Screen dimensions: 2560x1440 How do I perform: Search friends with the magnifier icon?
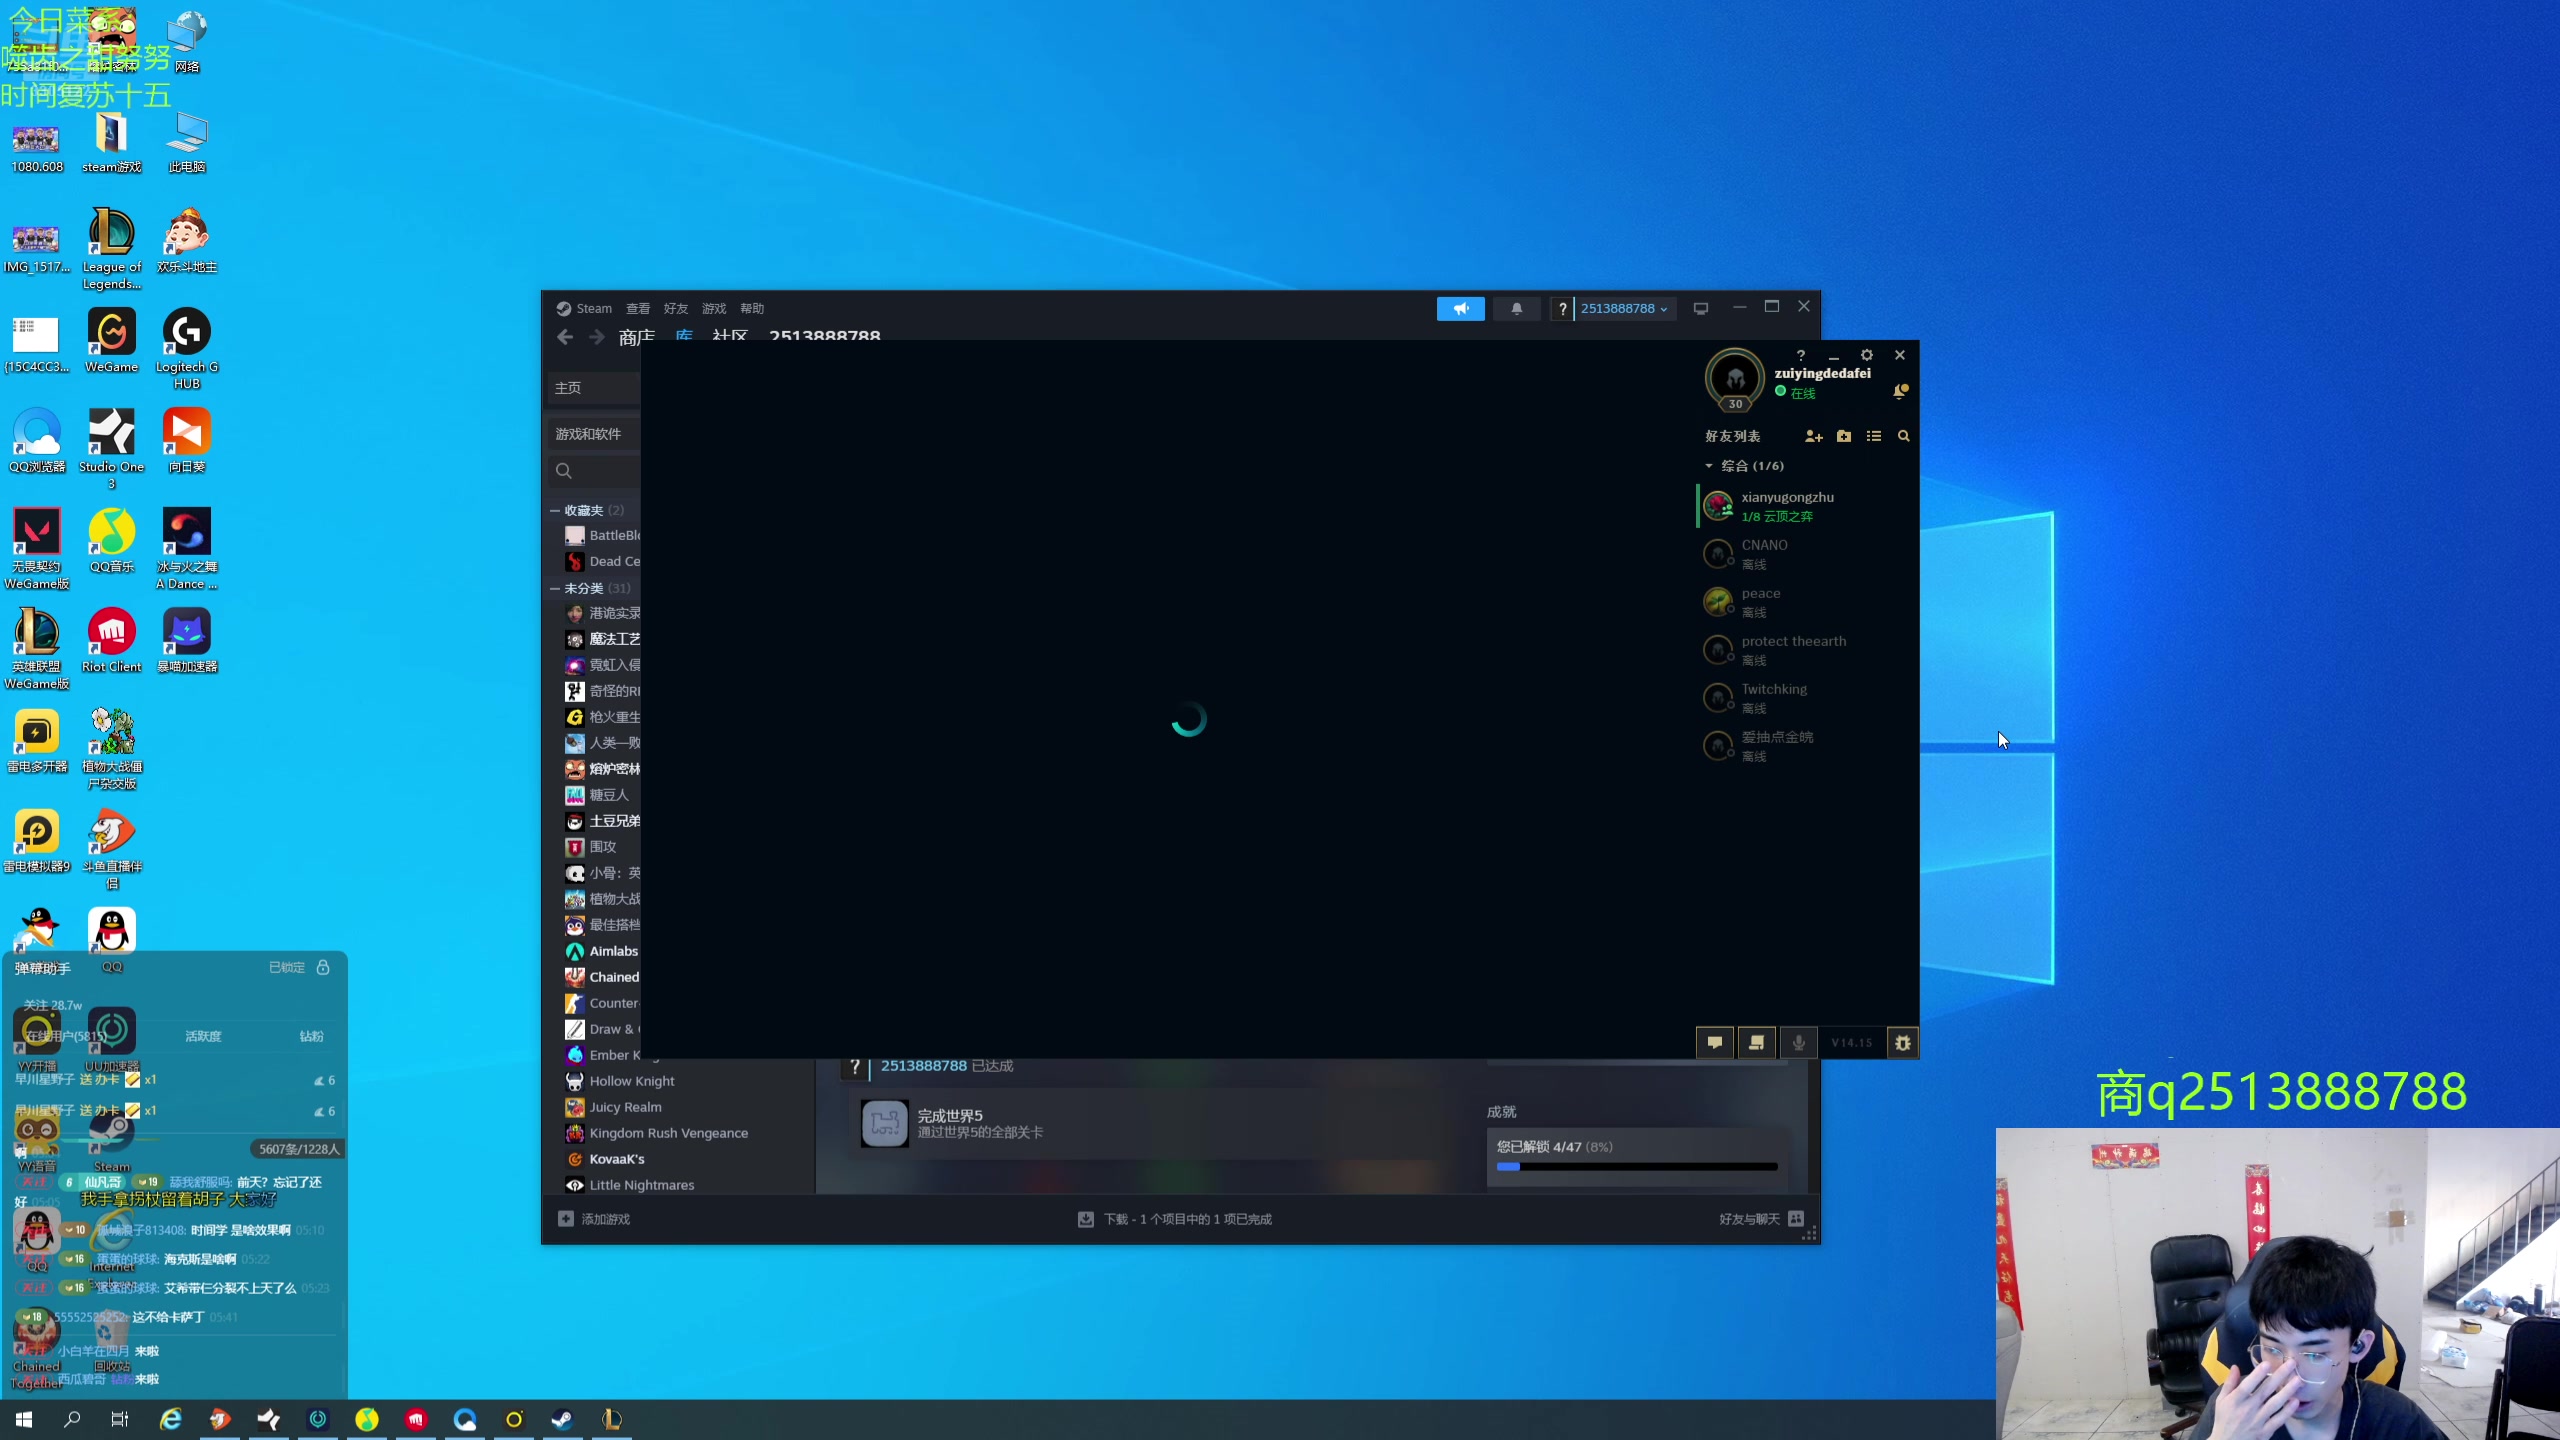[1904, 436]
